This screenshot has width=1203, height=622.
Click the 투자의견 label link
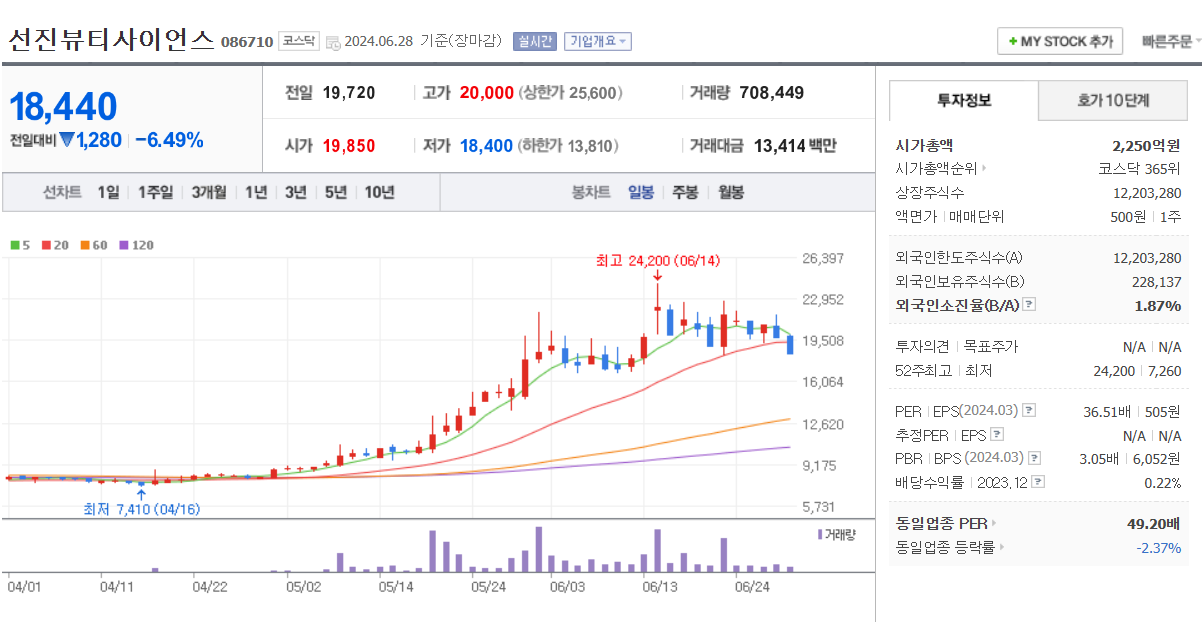coord(924,347)
